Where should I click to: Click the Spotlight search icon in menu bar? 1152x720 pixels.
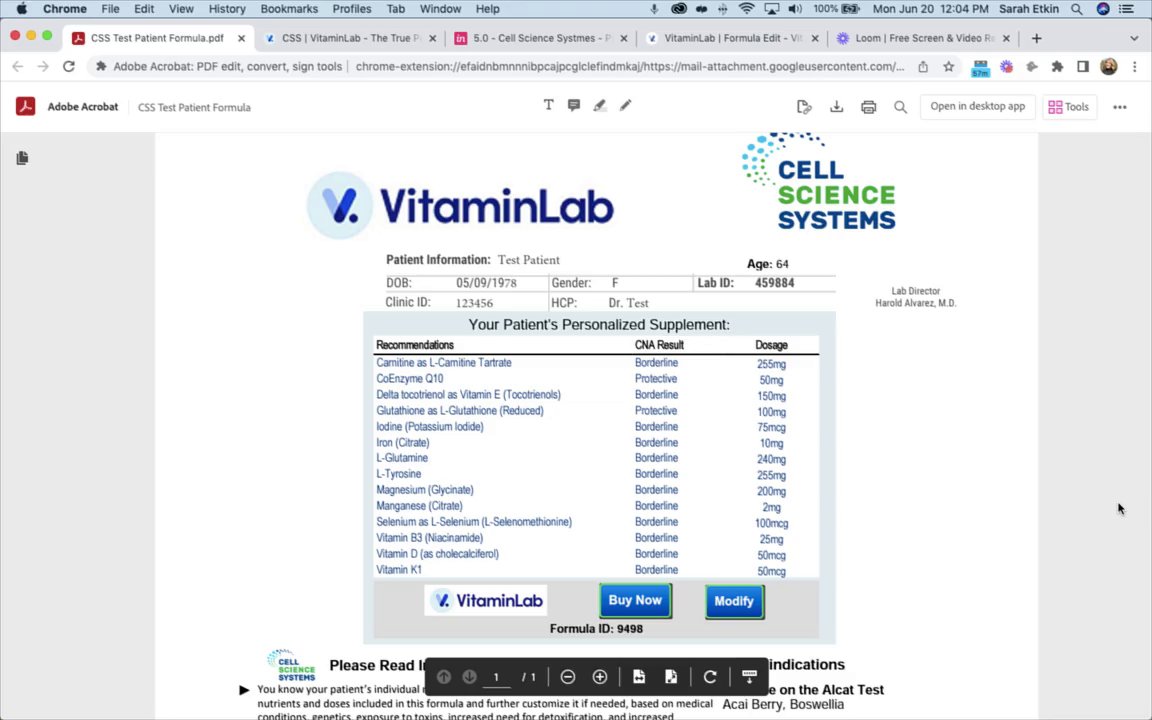click(1076, 9)
